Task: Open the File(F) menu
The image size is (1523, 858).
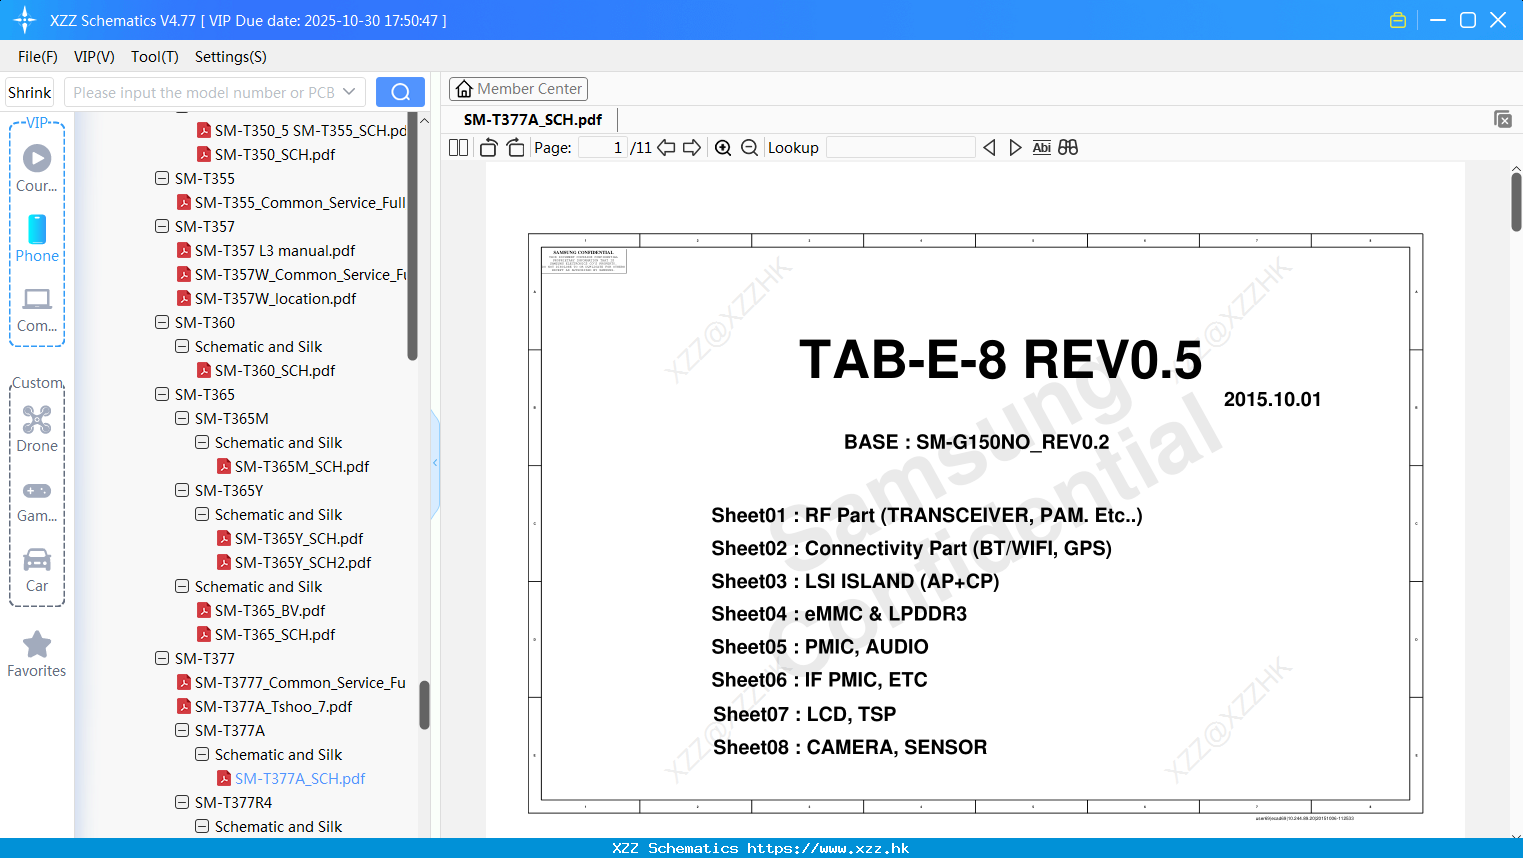Action: pyautogui.click(x=38, y=57)
